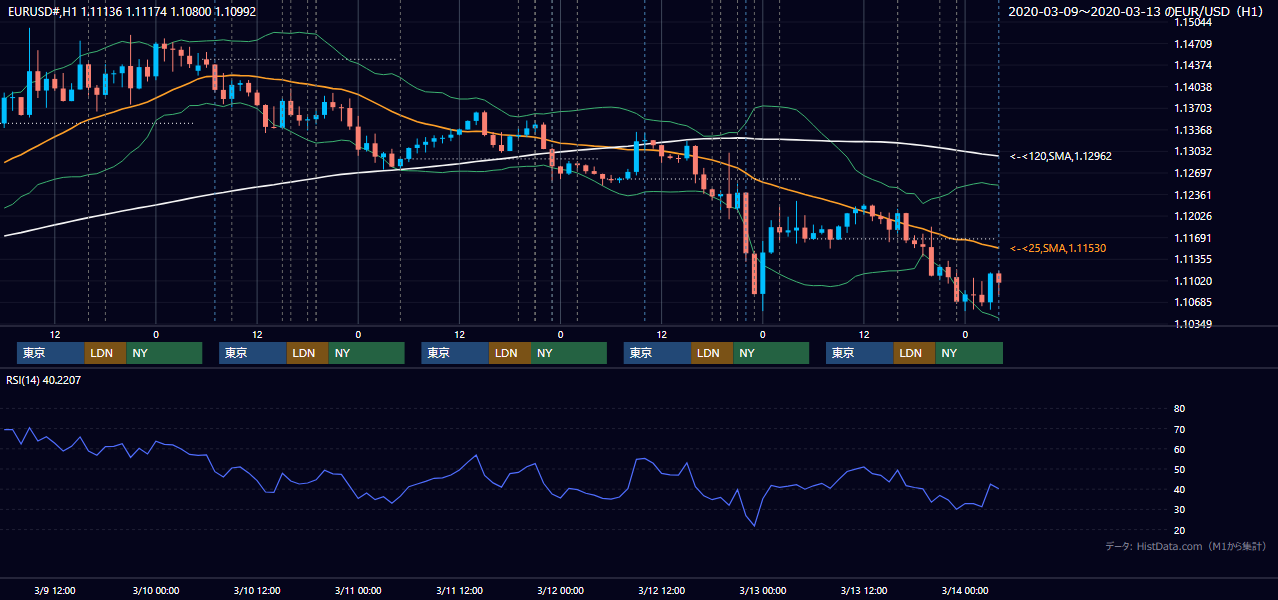Click the 3/12 00:00 time axis label

(x=560, y=590)
